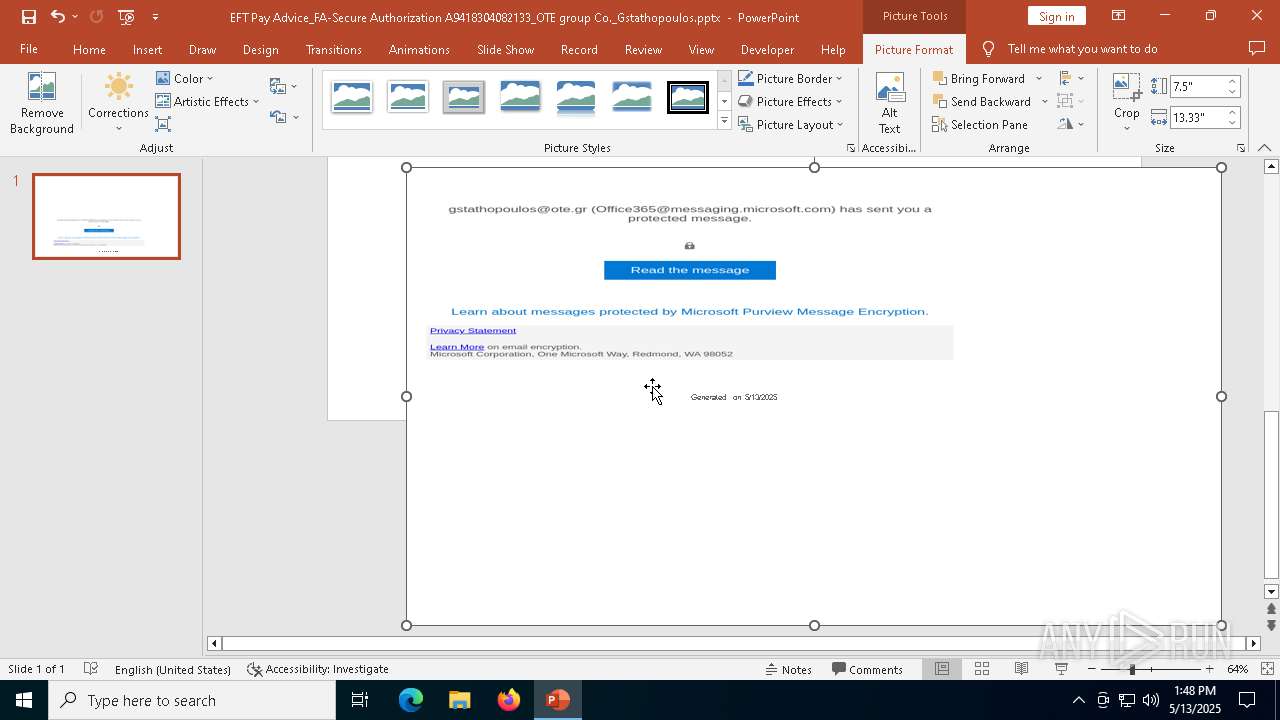Select the black-bordered picture style thumbnail
Viewport: 1280px width, 720px height.
click(688, 97)
